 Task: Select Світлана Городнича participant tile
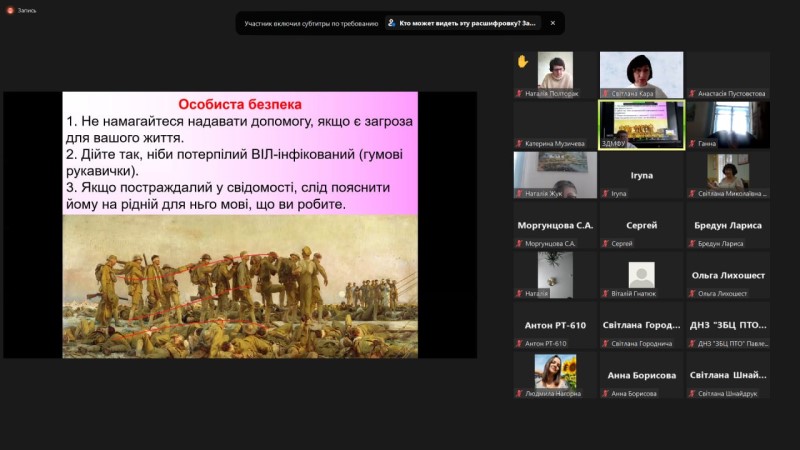coord(641,324)
